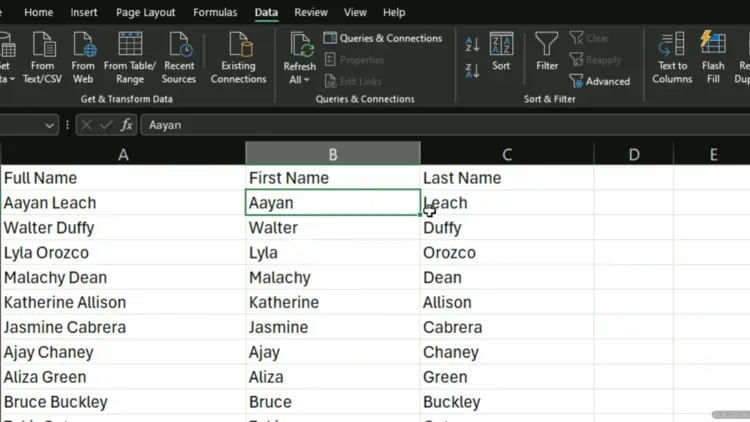
Task: Select last name cell Cabrera
Action: [507, 327]
